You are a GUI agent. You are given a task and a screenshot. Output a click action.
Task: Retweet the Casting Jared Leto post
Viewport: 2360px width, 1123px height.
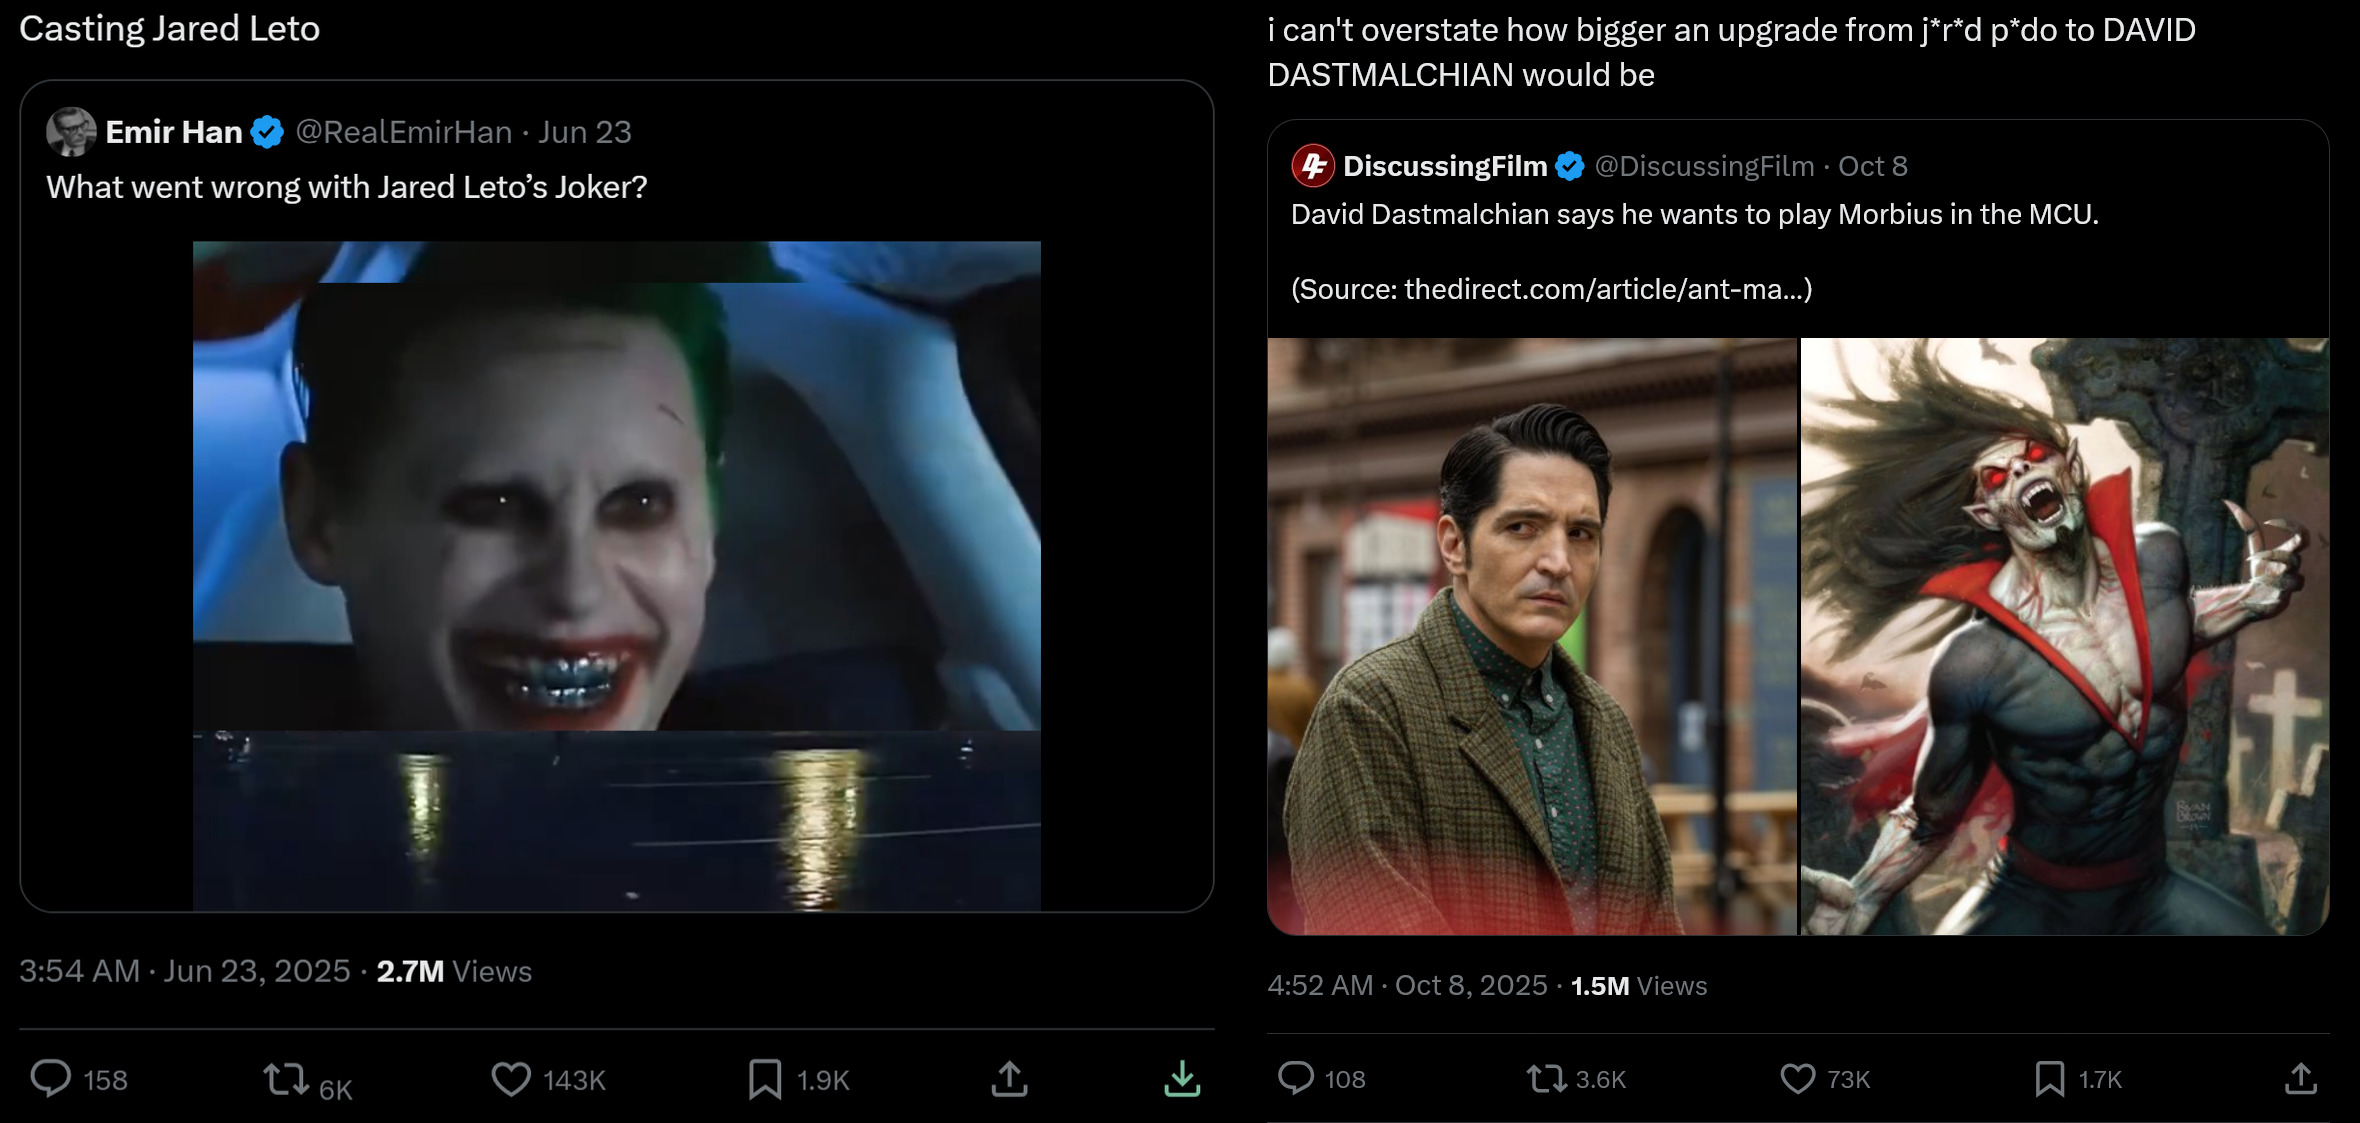tap(286, 1079)
